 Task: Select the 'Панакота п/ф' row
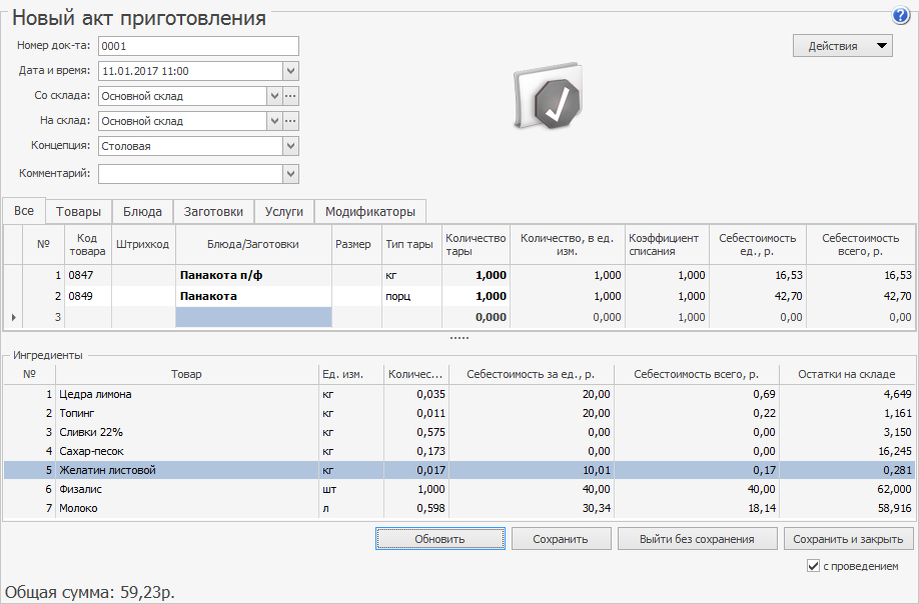click(x=459, y=275)
